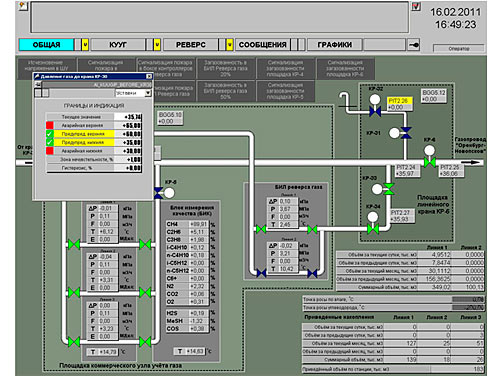The height and width of the screenshot is (376, 500).
Task: Click the key icon in navigation bar
Action: 414,45
